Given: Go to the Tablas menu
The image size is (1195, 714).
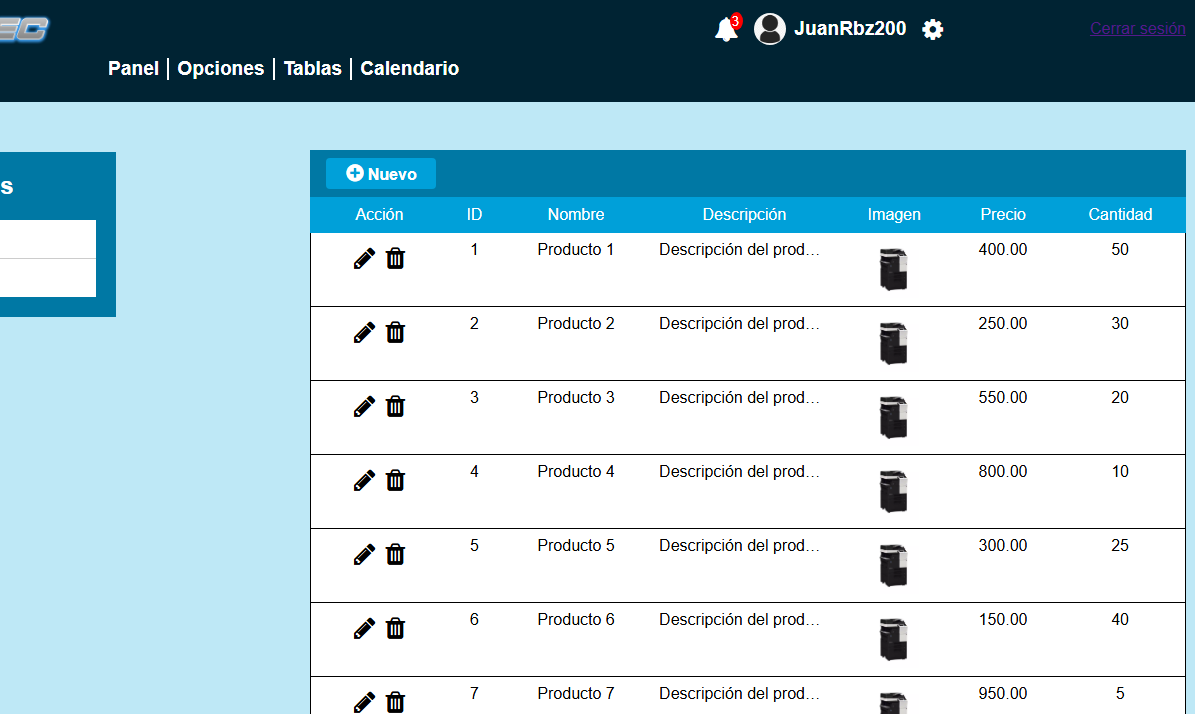Looking at the screenshot, I should (312, 69).
